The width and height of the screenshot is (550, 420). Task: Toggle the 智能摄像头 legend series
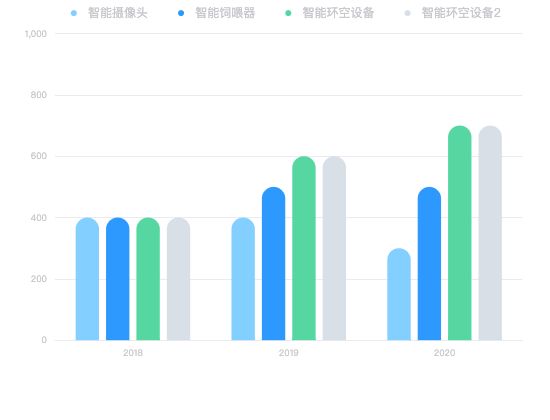[x=109, y=13]
